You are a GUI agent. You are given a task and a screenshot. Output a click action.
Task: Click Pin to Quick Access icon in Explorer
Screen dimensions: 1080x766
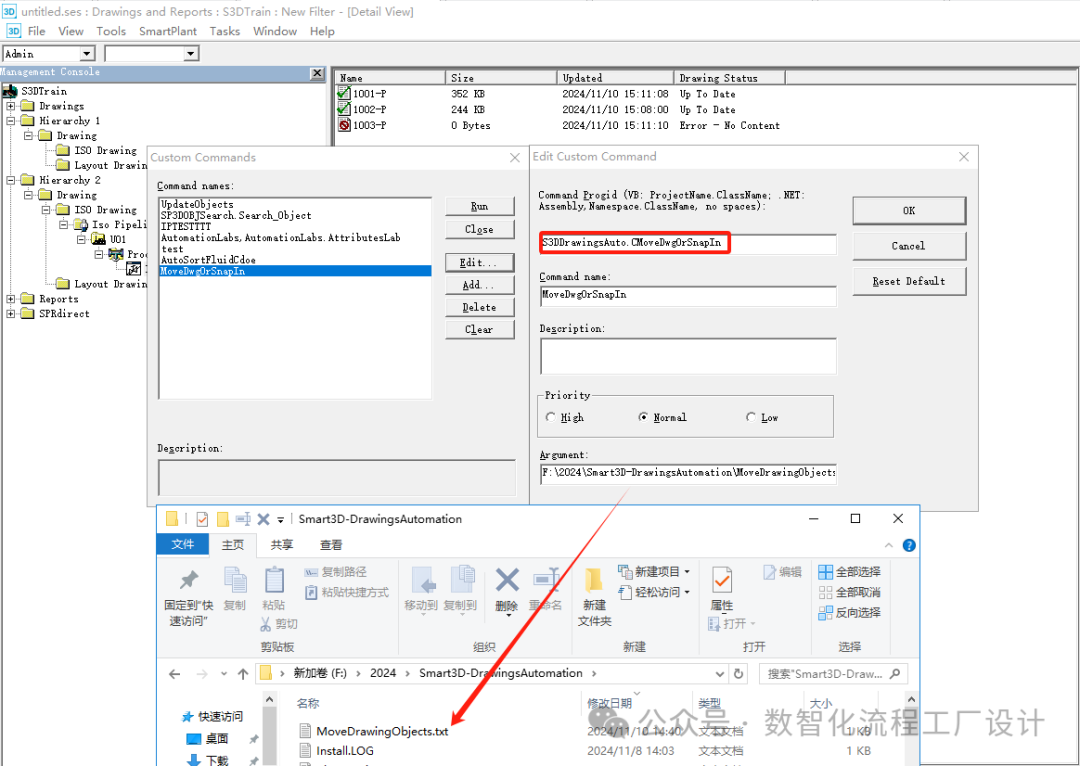pos(188,581)
